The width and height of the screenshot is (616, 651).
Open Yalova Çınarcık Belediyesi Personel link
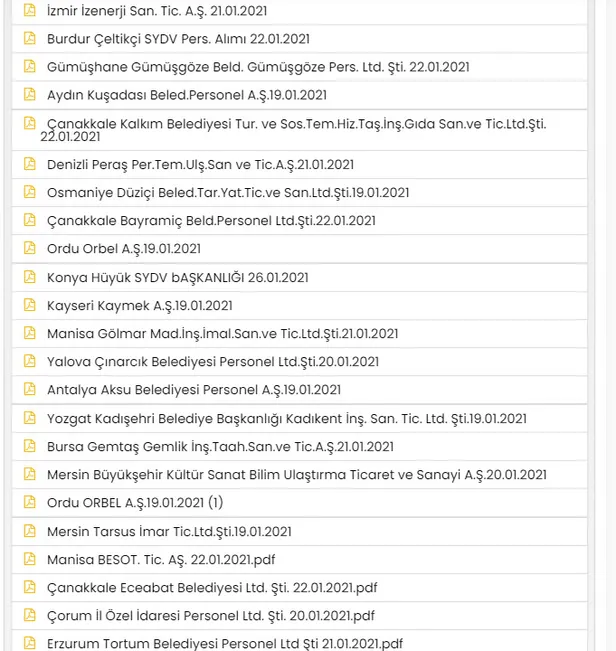212,361
